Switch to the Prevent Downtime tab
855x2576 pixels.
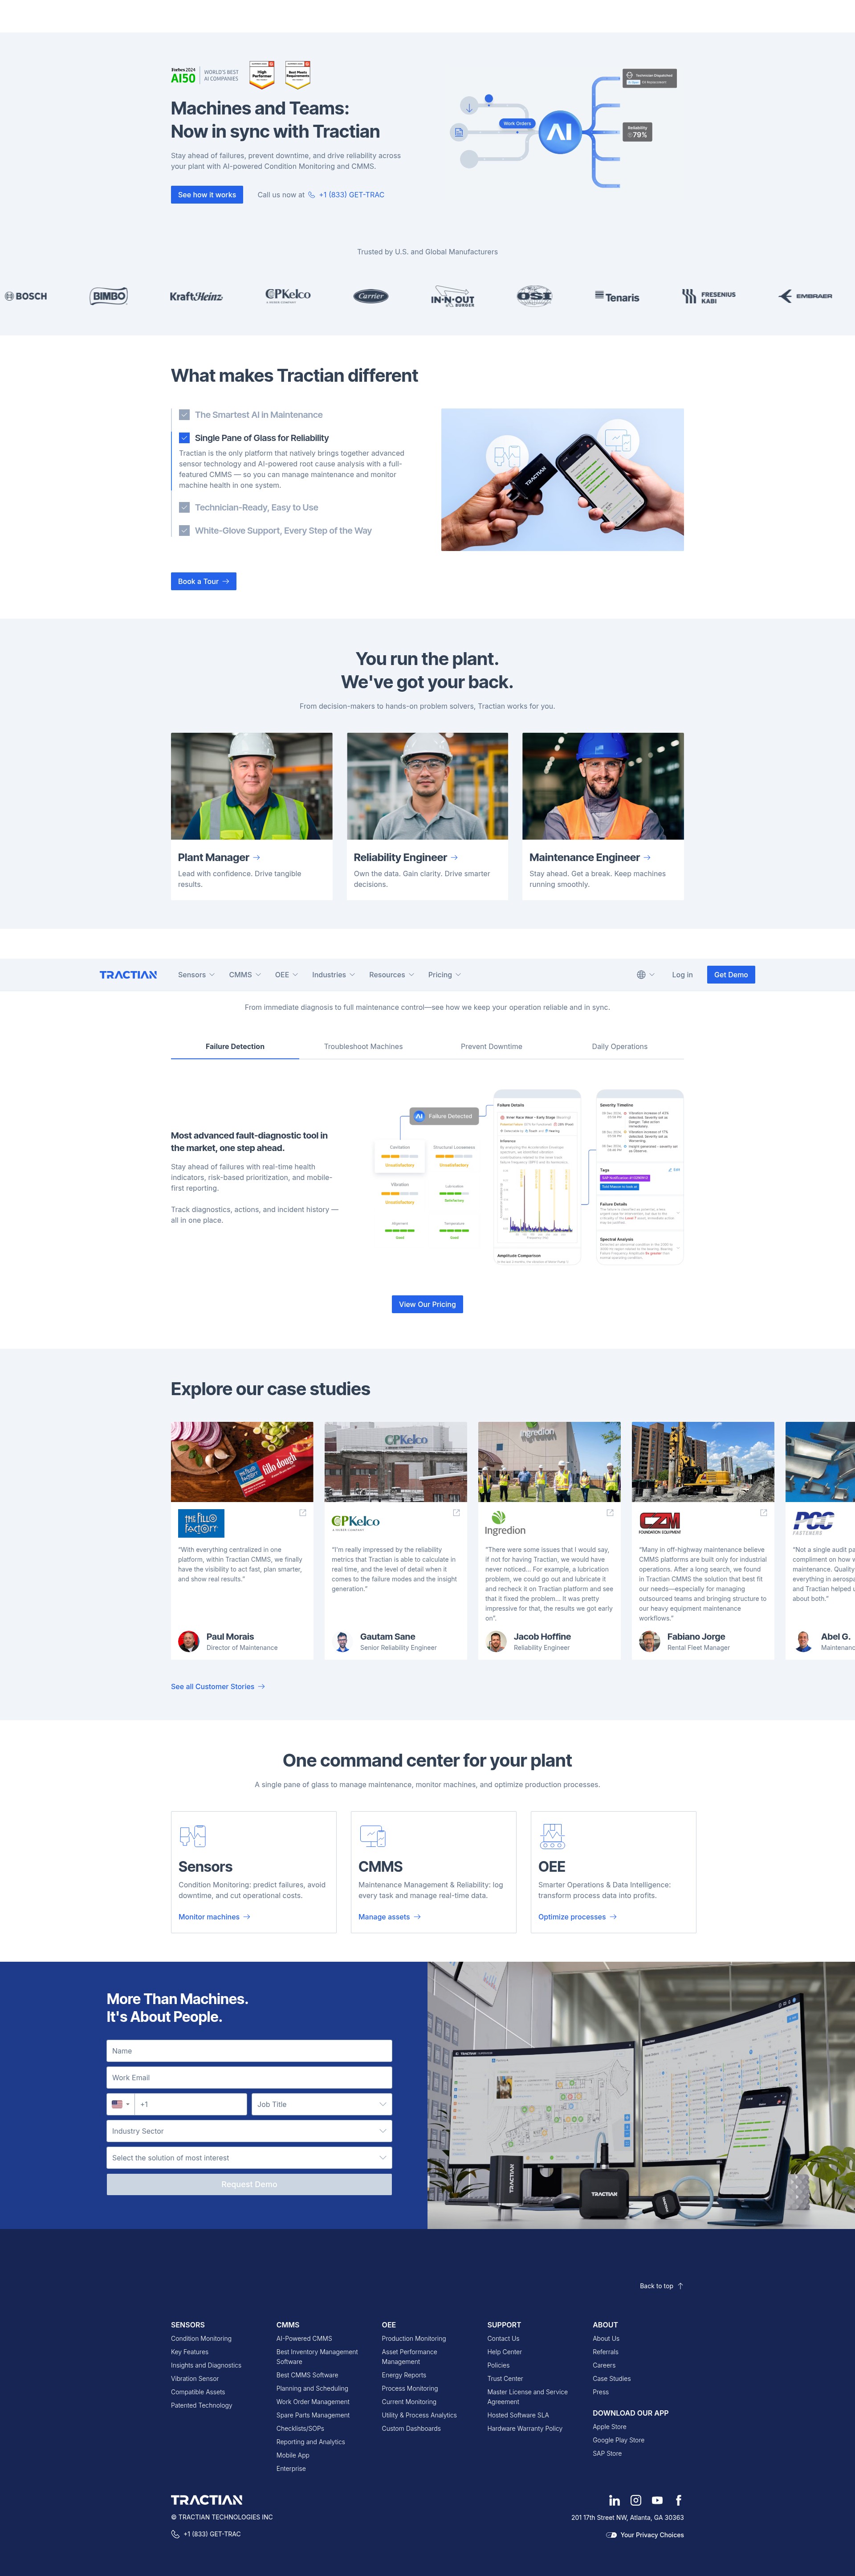click(x=491, y=1046)
